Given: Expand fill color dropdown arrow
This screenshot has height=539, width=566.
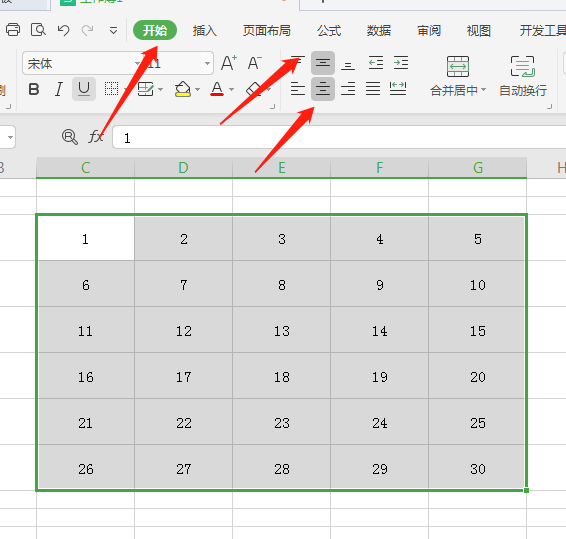Looking at the screenshot, I should pyautogui.click(x=197, y=89).
